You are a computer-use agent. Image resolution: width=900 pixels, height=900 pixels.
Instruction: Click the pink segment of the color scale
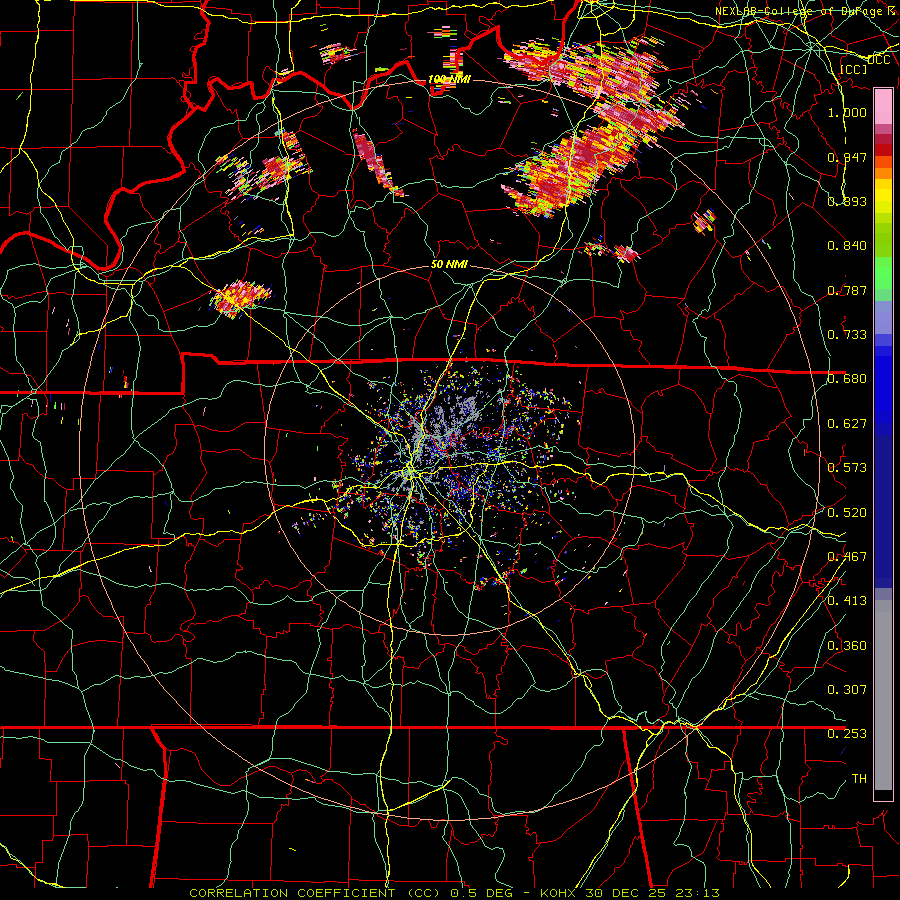(x=883, y=106)
